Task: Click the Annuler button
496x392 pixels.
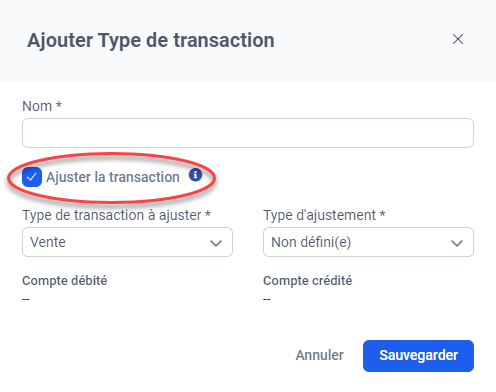Action: [x=319, y=355]
